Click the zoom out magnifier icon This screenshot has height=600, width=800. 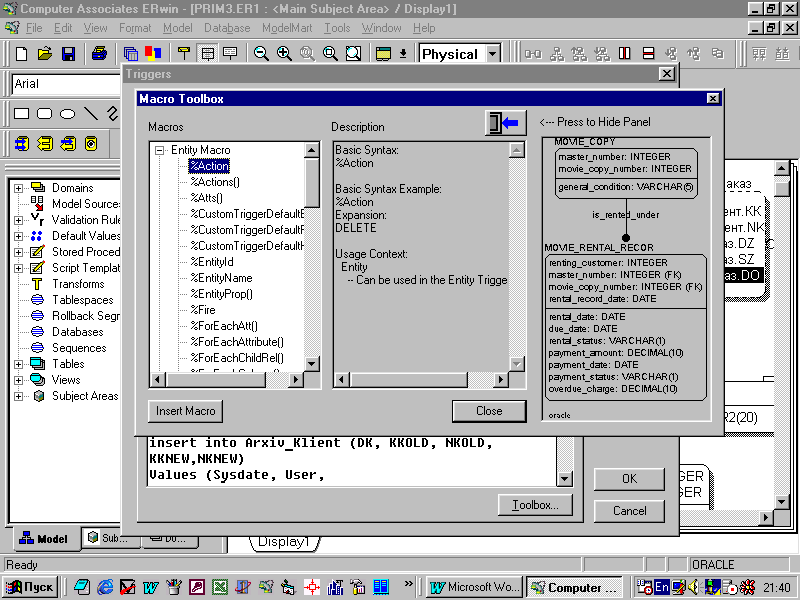(x=261, y=54)
